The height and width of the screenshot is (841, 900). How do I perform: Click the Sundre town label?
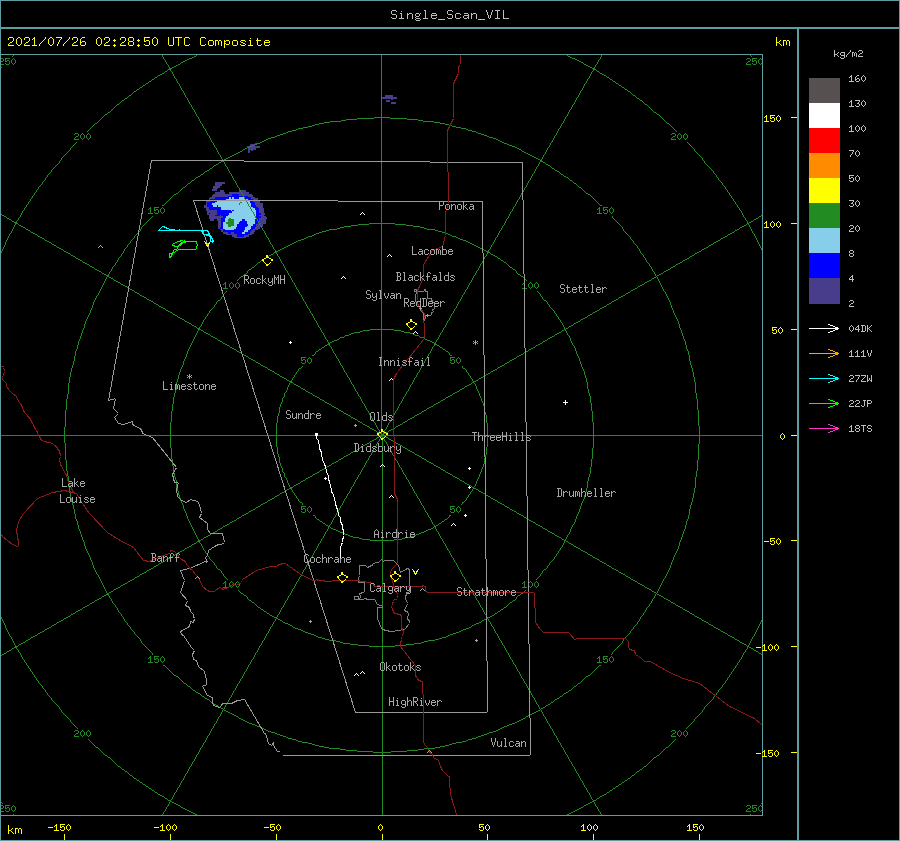(303, 415)
